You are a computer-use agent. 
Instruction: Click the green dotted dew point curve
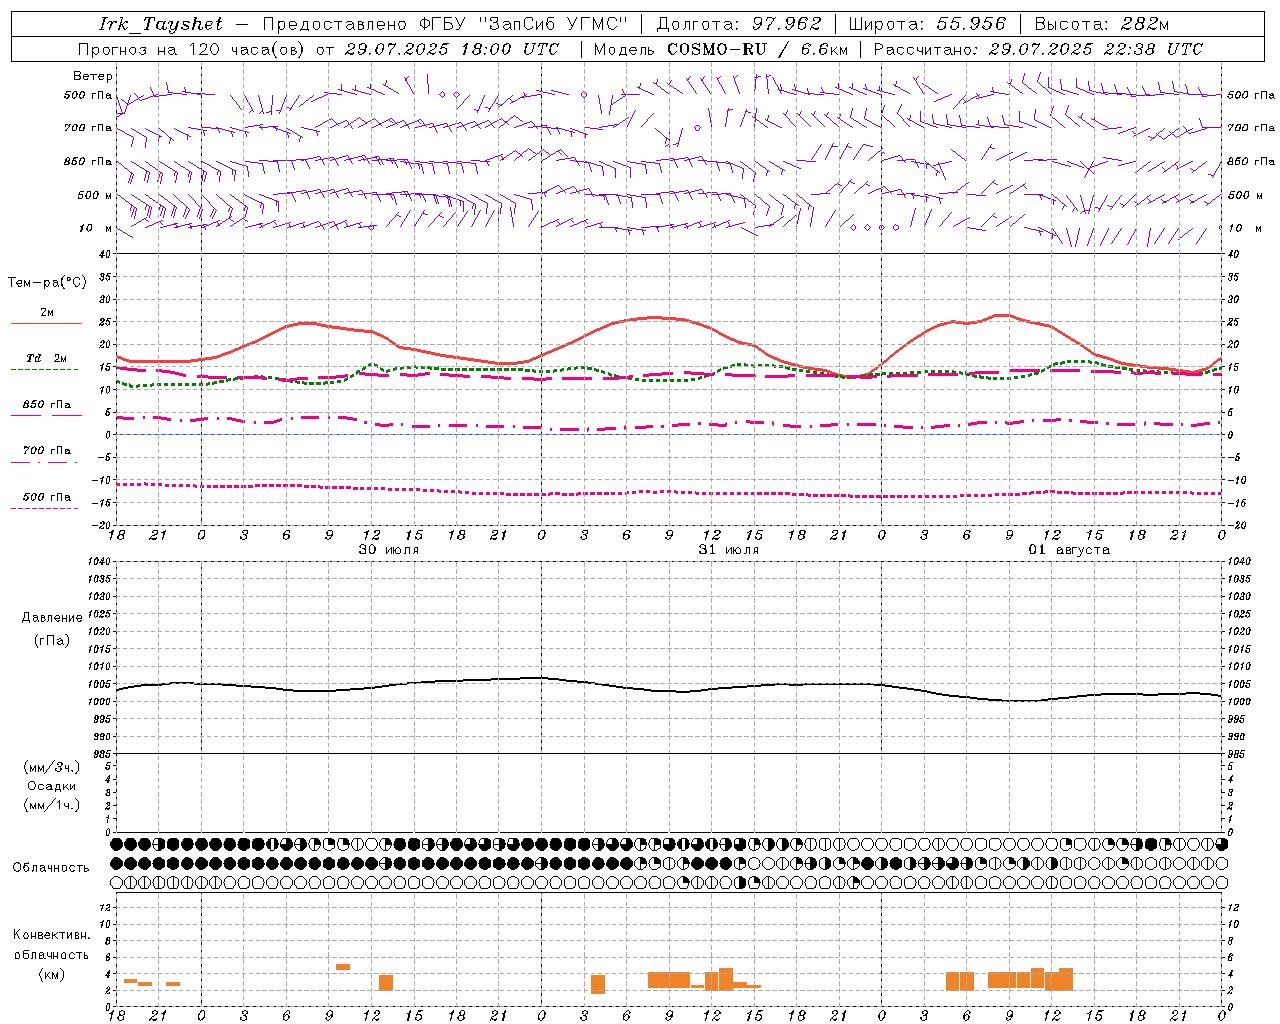tap(668, 379)
